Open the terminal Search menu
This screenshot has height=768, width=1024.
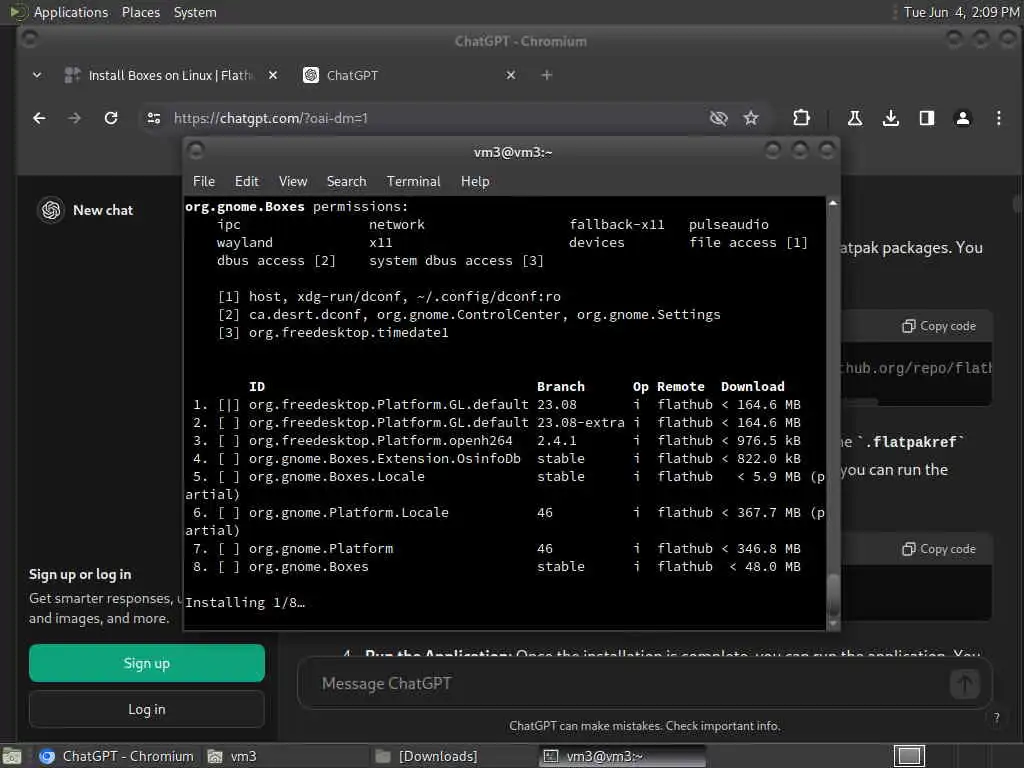(x=346, y=182)
